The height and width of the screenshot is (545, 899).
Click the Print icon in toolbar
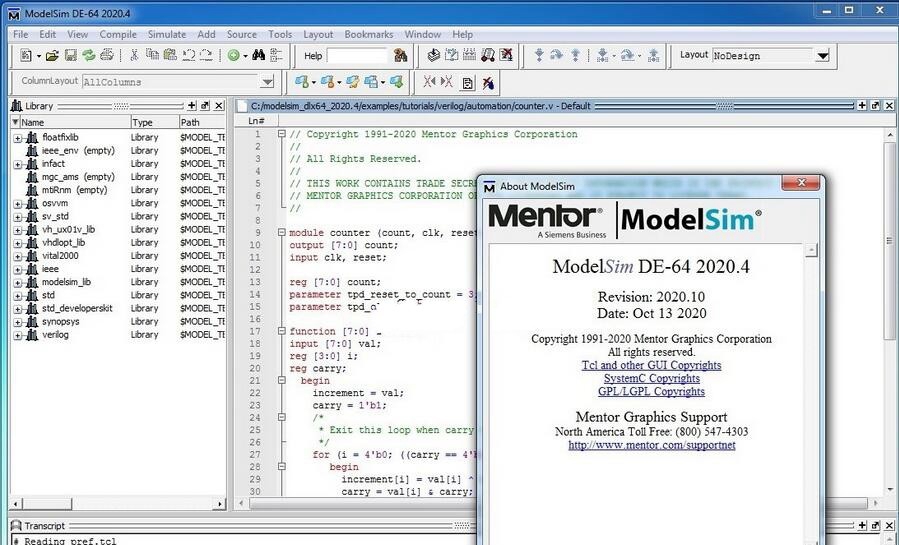107,56
